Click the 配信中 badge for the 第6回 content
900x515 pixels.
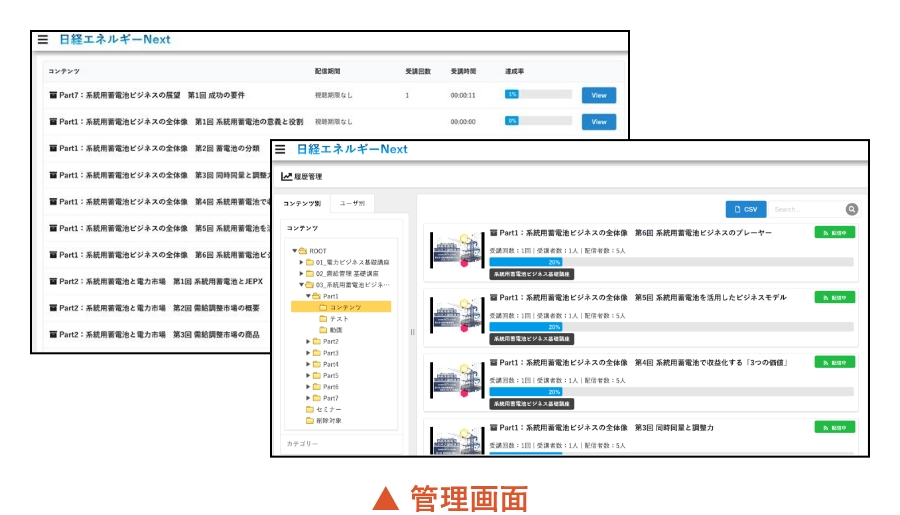[834, 233]
